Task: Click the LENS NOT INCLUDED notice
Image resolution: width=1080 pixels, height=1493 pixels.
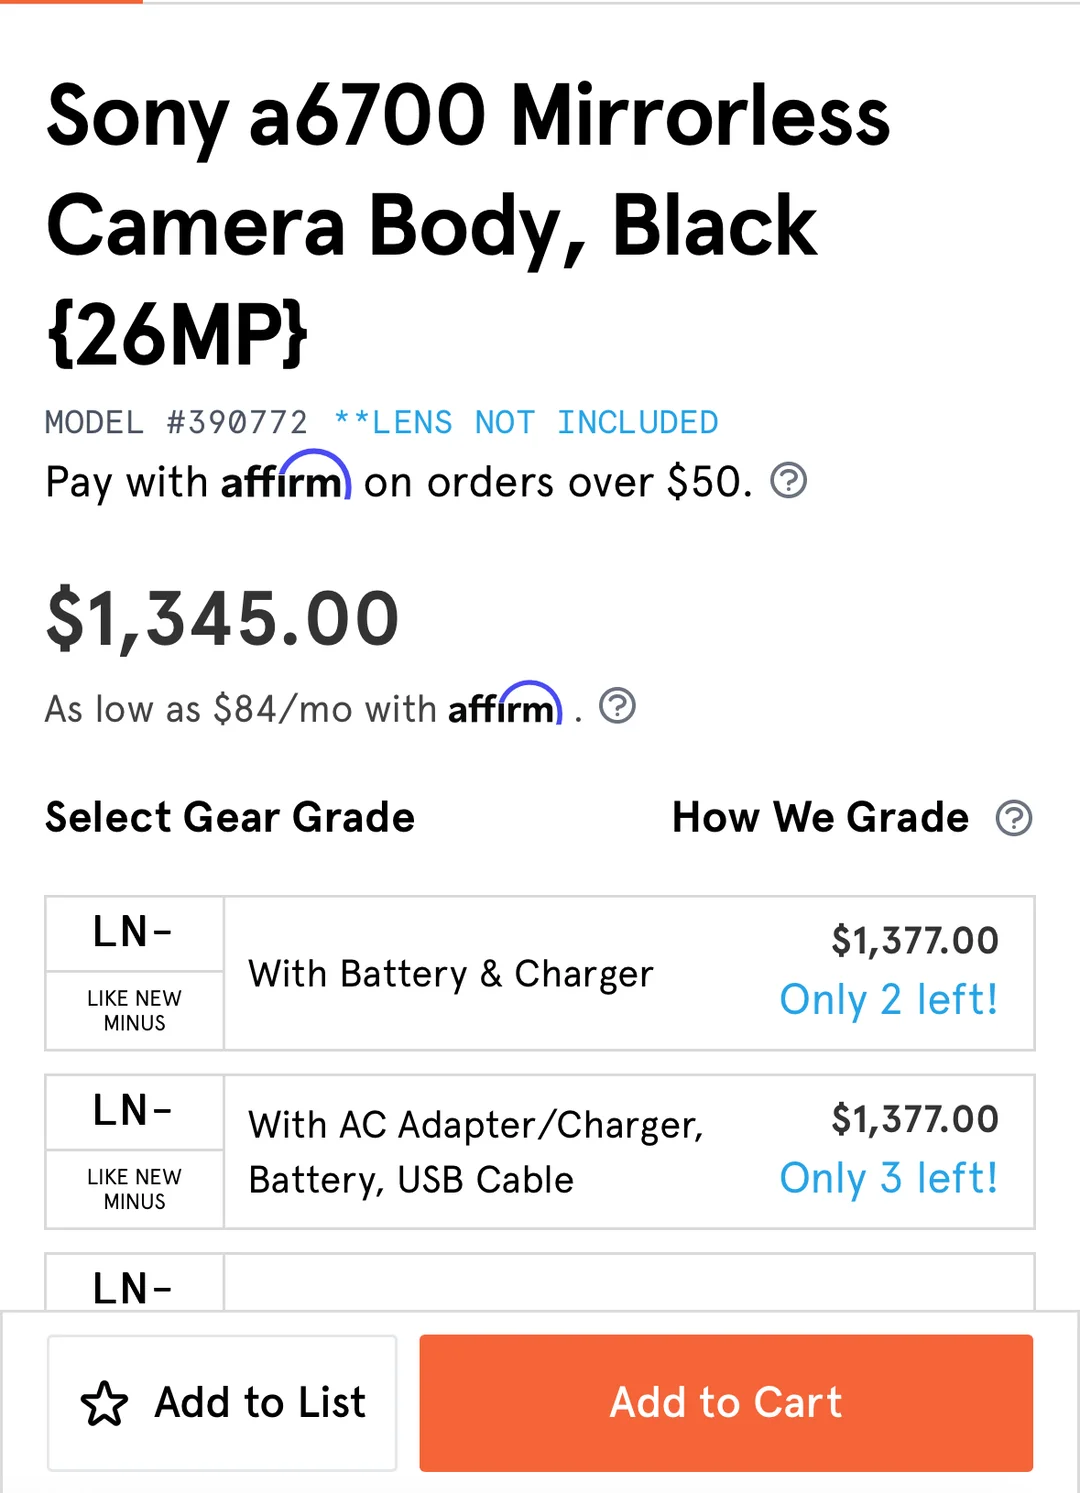Action: pos(526,422)
